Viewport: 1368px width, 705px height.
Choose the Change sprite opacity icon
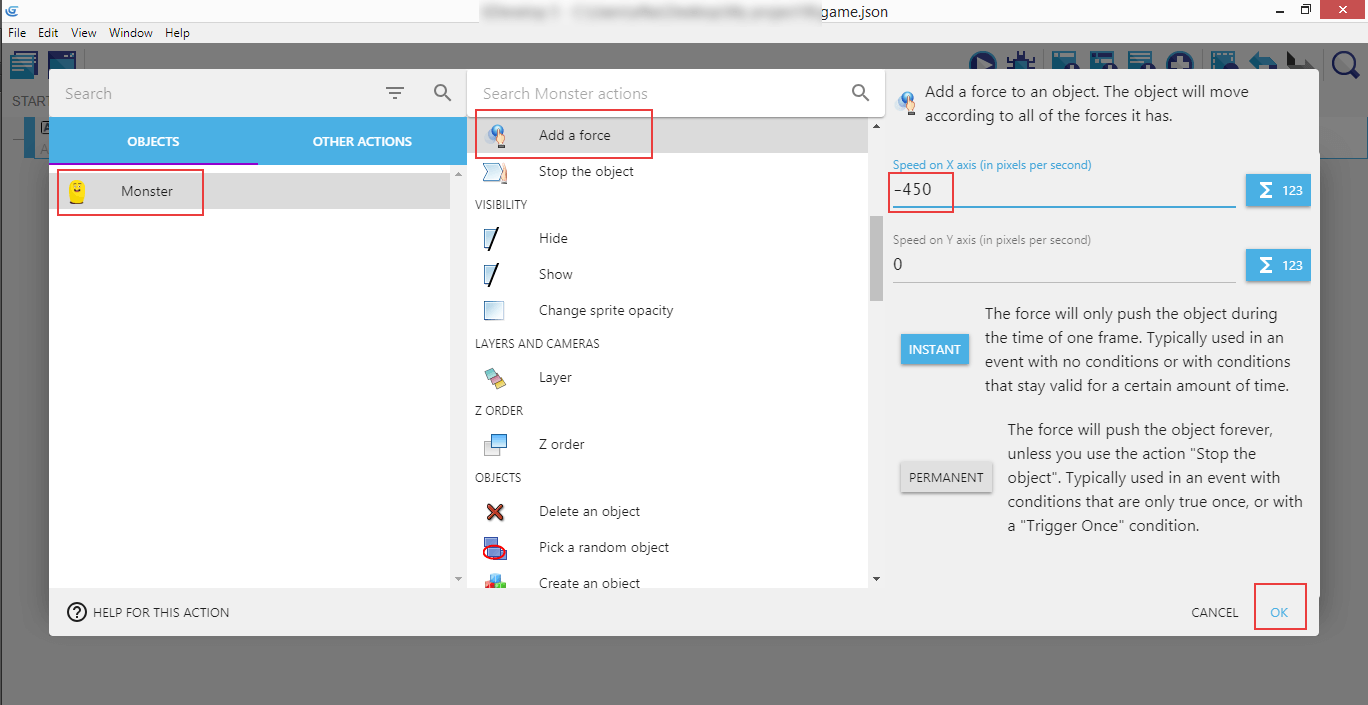pos(494,311)
